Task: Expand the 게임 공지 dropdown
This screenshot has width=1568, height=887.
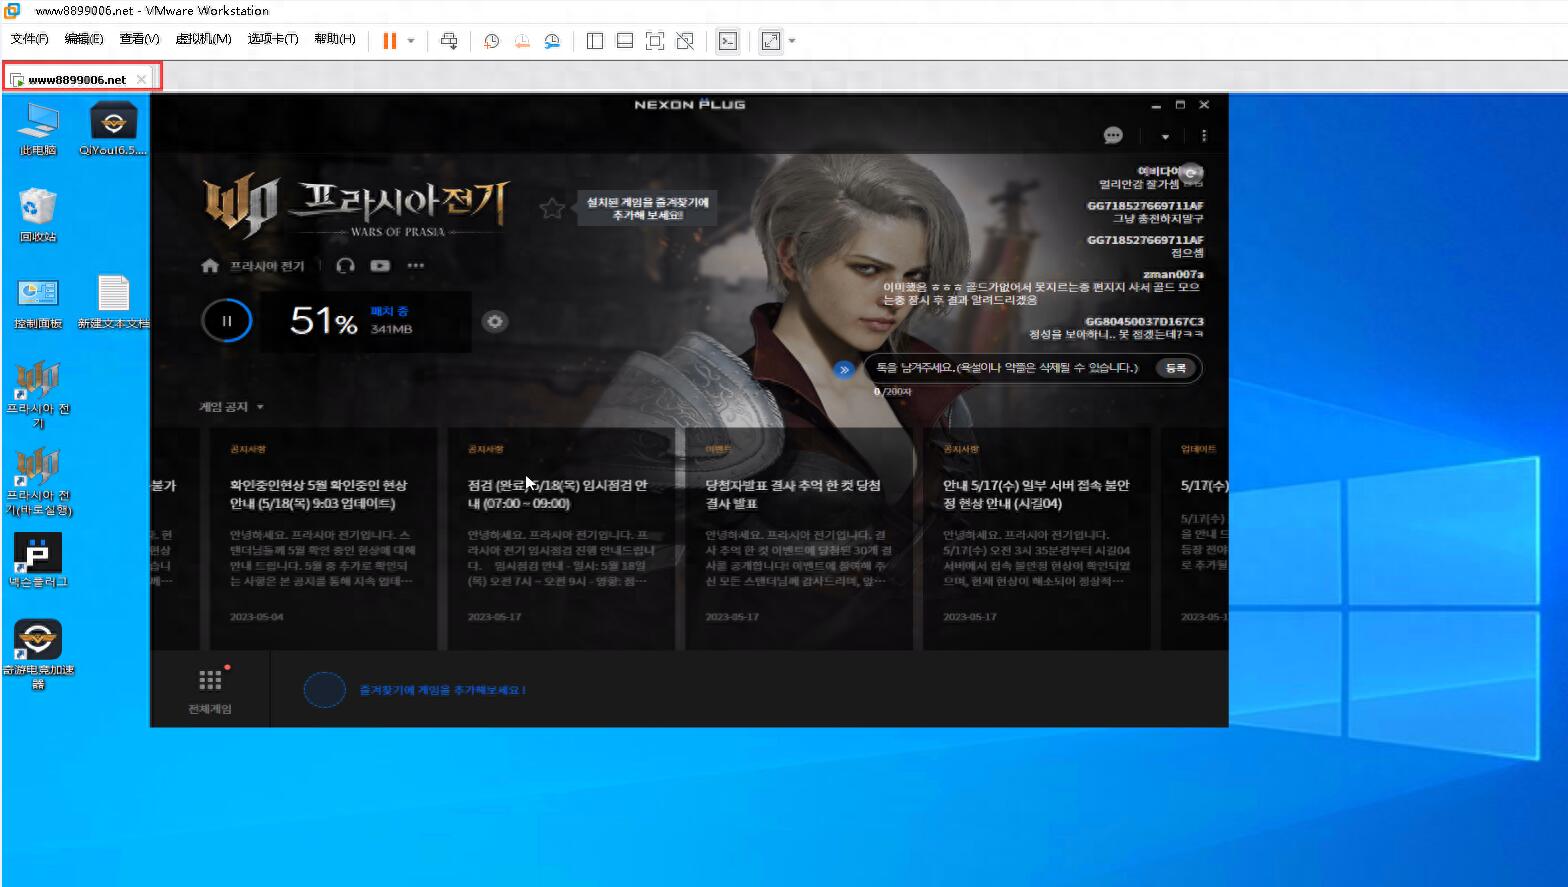Action: click(231, 407)
